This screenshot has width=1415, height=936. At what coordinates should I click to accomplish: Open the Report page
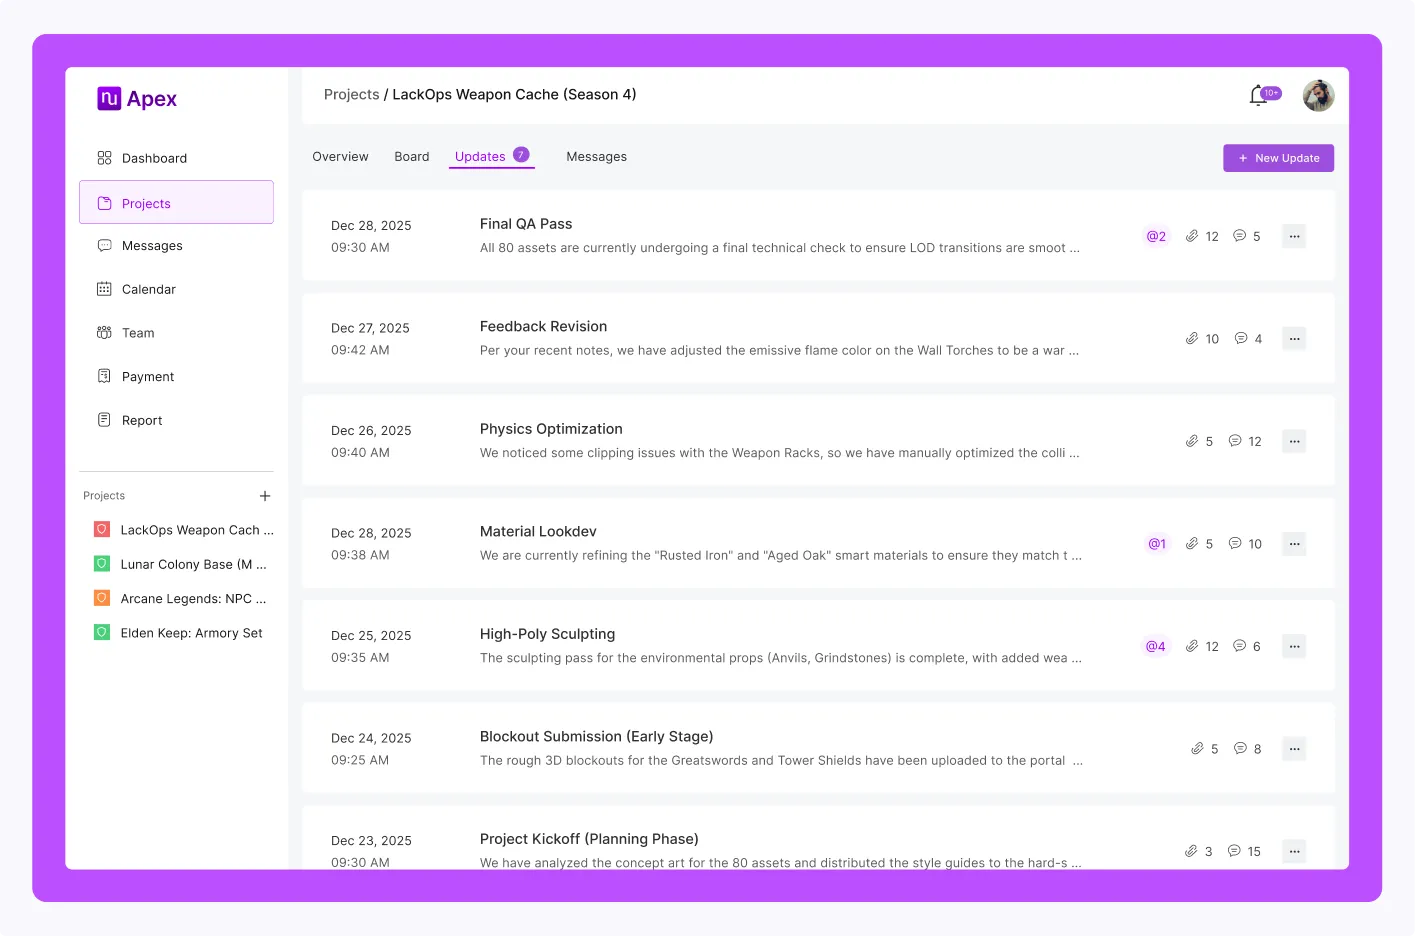[142, 421]
